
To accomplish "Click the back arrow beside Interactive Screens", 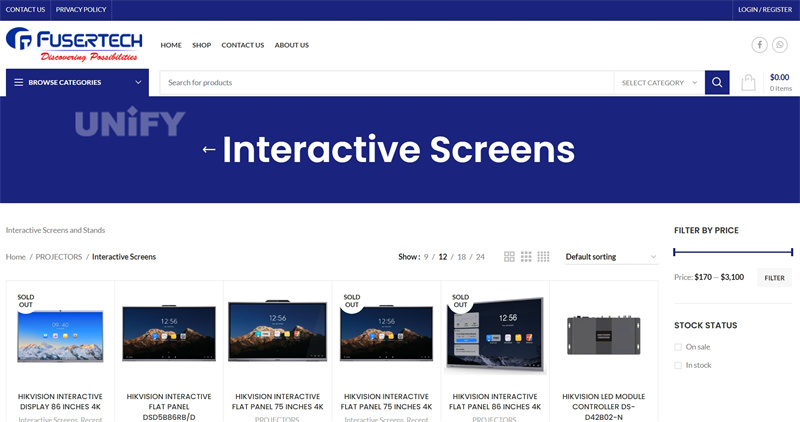I will click(x=209, y=150).
